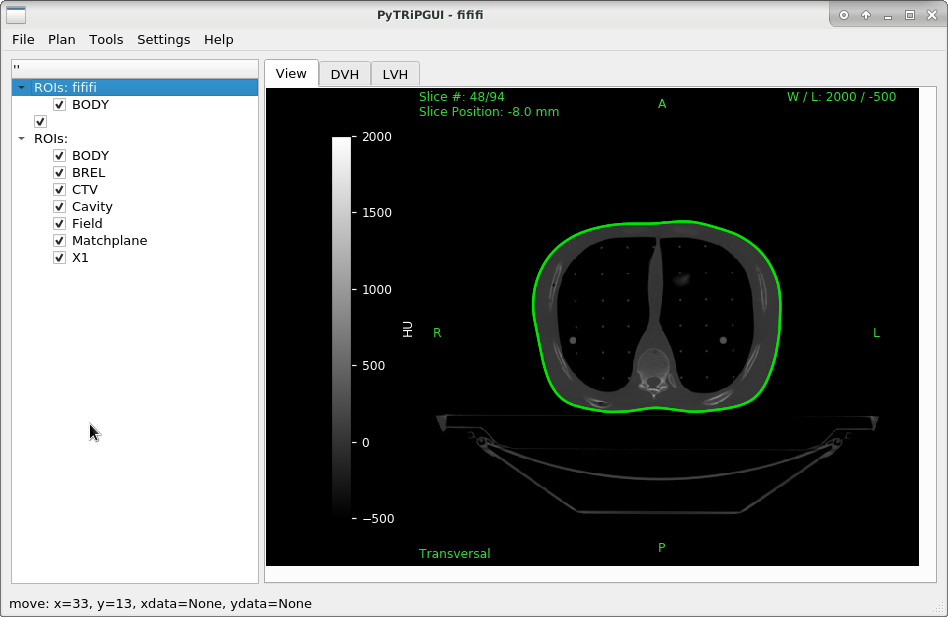
Task: Click the circular icon in the title bar
Action: (841, 14)
